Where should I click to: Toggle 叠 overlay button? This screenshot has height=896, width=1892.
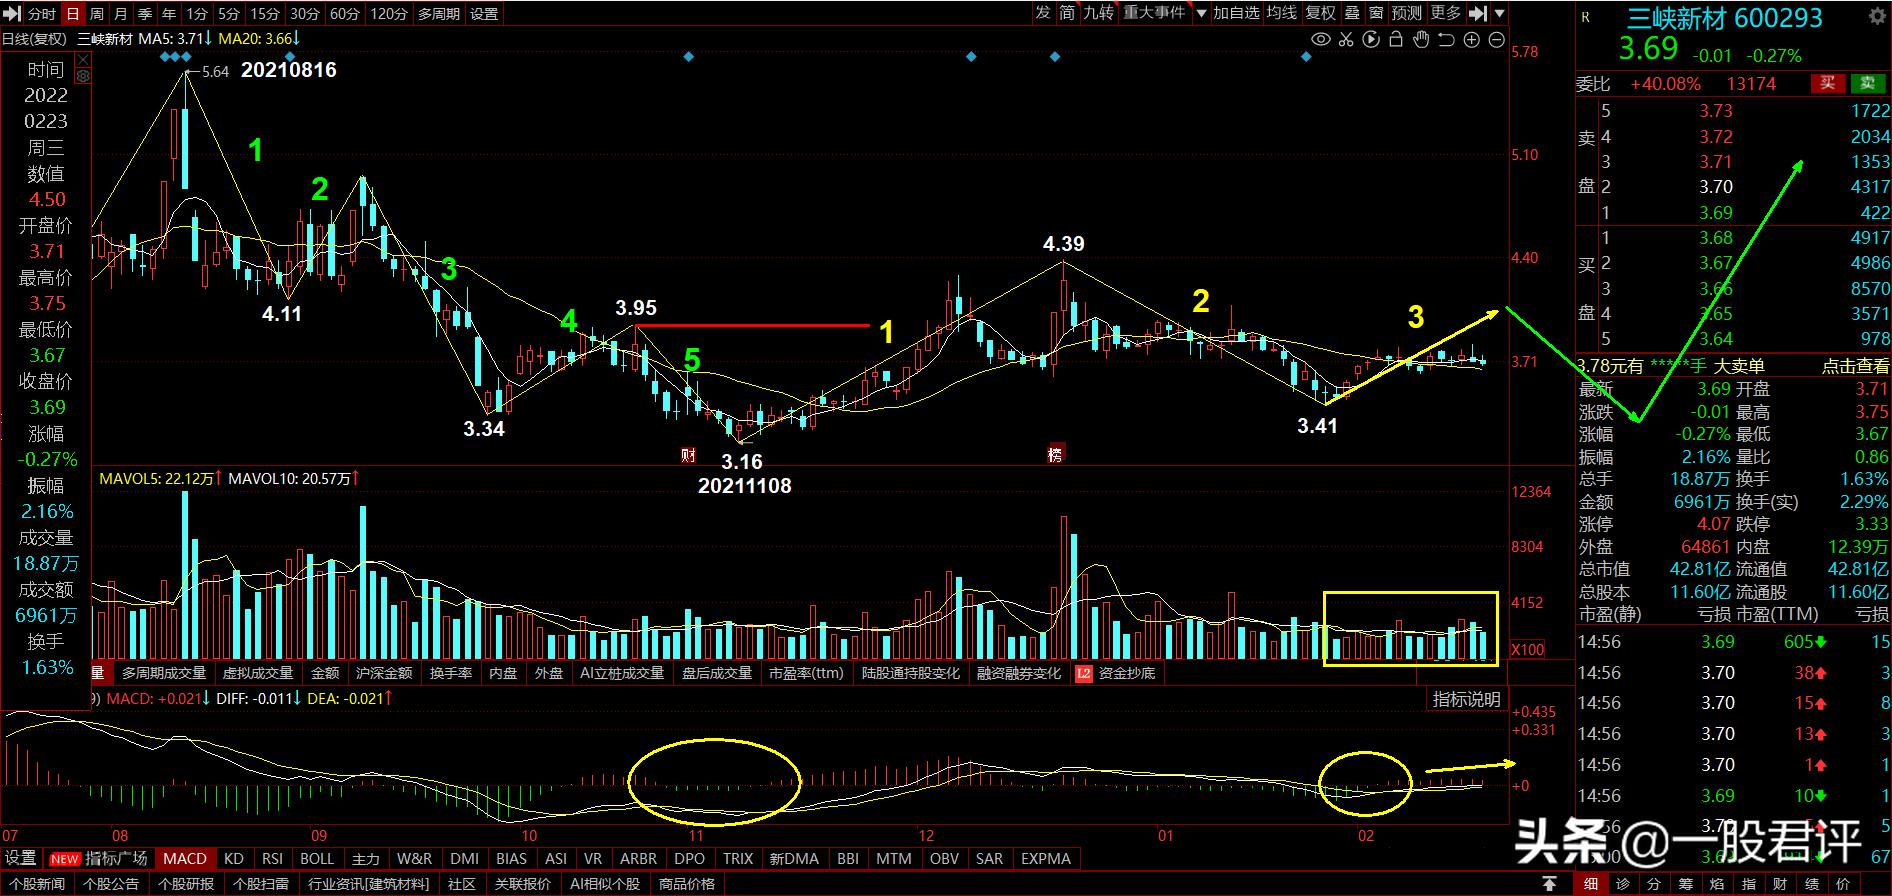[1352, 13]
